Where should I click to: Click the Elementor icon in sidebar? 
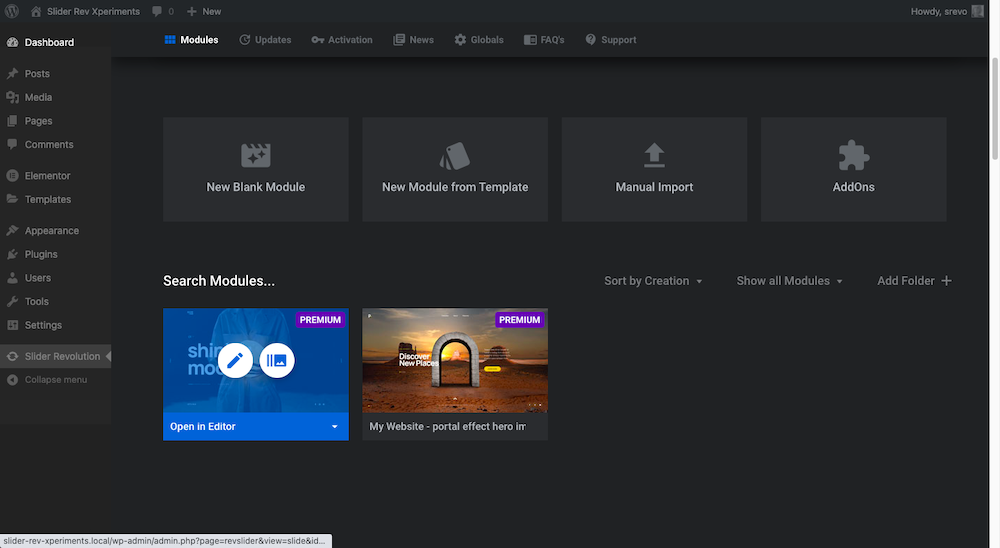pyautogui.click(x=12, y=175)
